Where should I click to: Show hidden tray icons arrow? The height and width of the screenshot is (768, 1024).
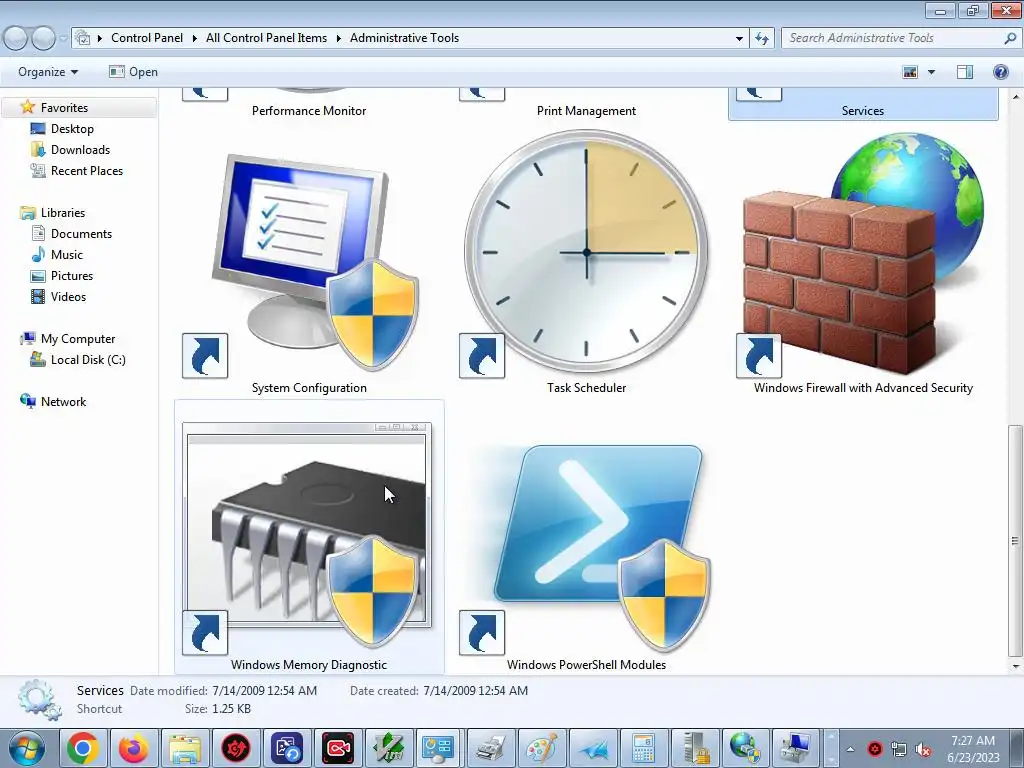click(x=850, y=750)
